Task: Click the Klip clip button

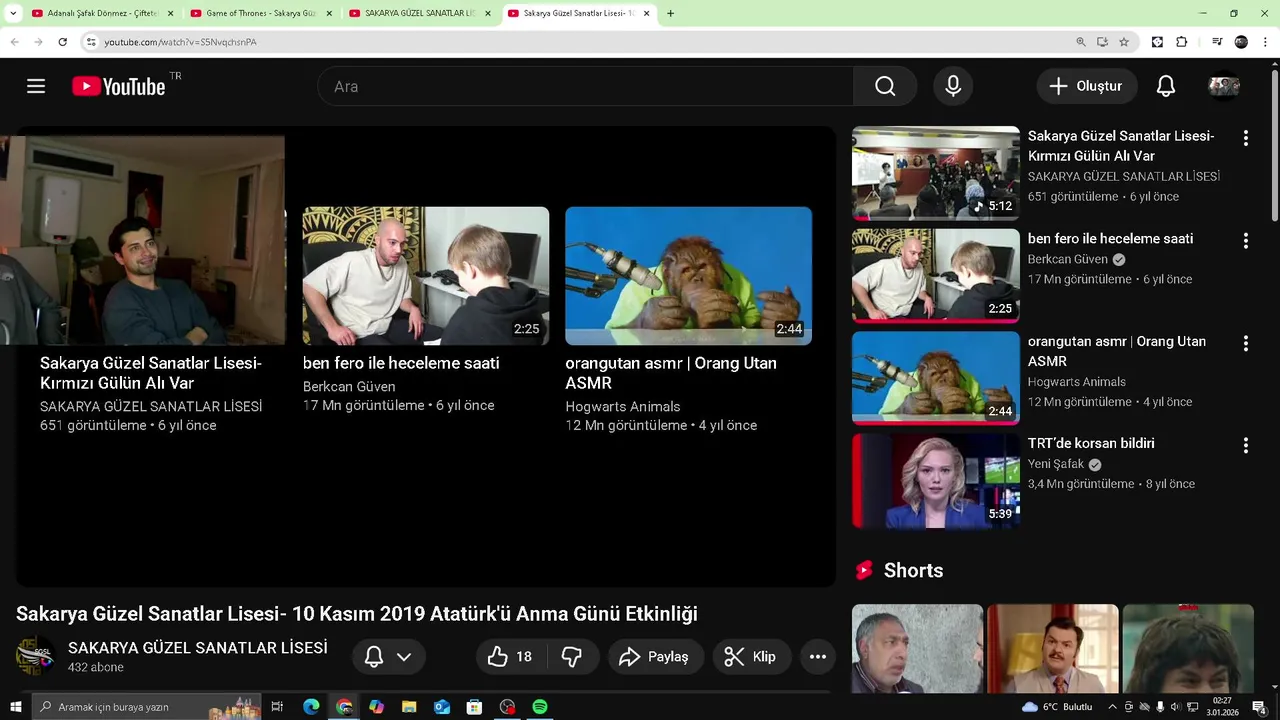Action: (x=751, y=657)
